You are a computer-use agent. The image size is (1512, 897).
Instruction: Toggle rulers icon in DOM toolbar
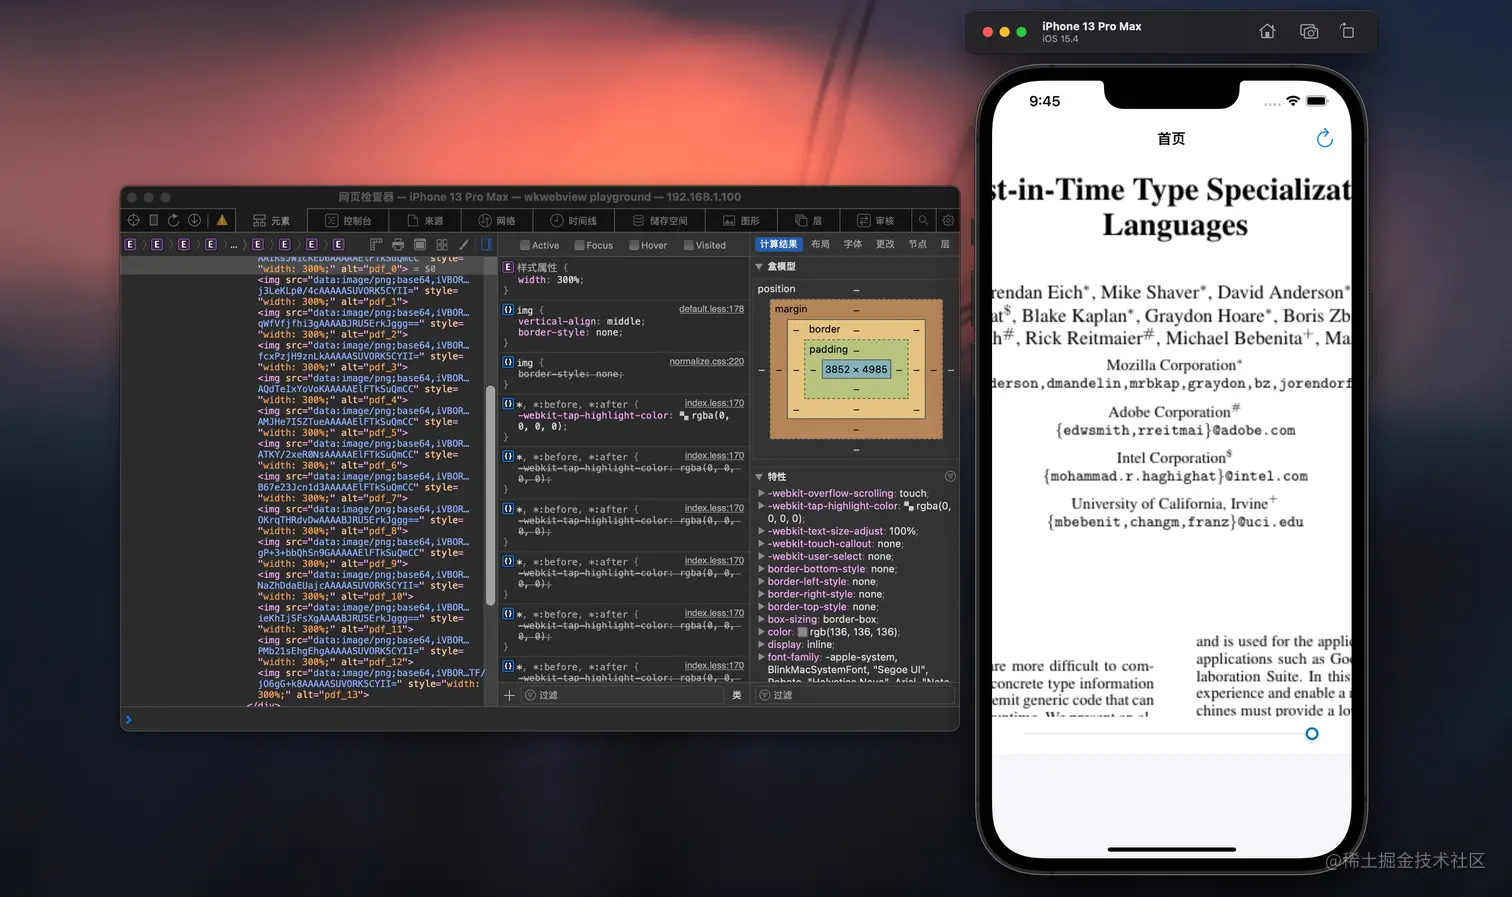376,244
